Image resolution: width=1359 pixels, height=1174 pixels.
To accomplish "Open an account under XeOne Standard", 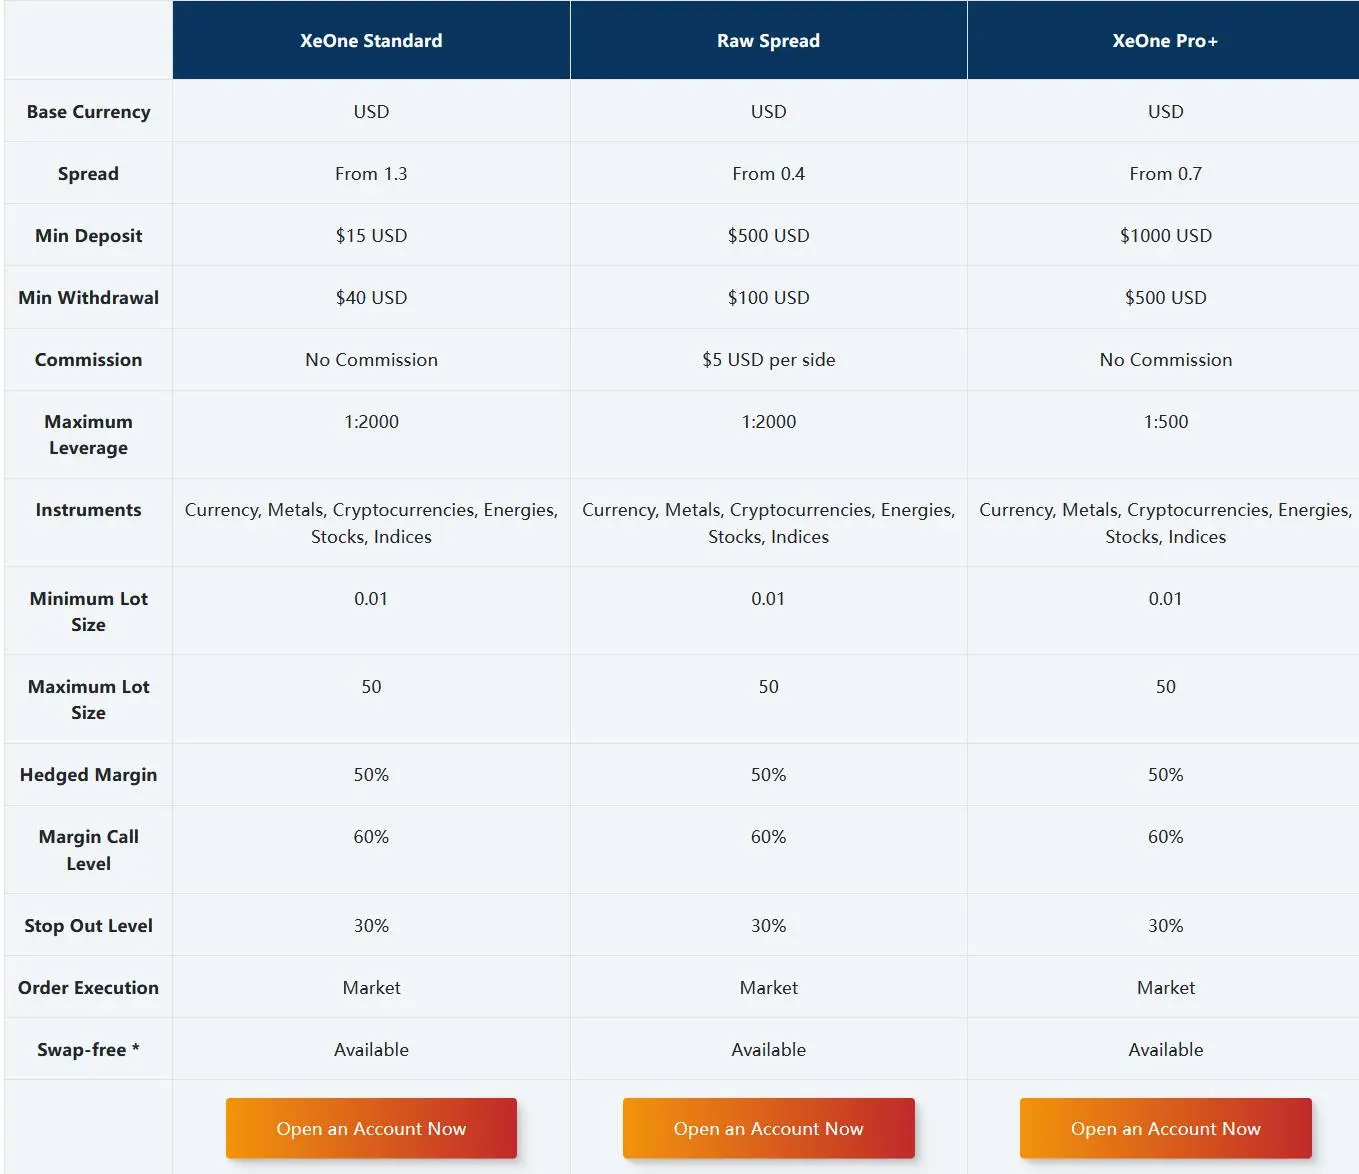I will click(x=371, y=1128).
